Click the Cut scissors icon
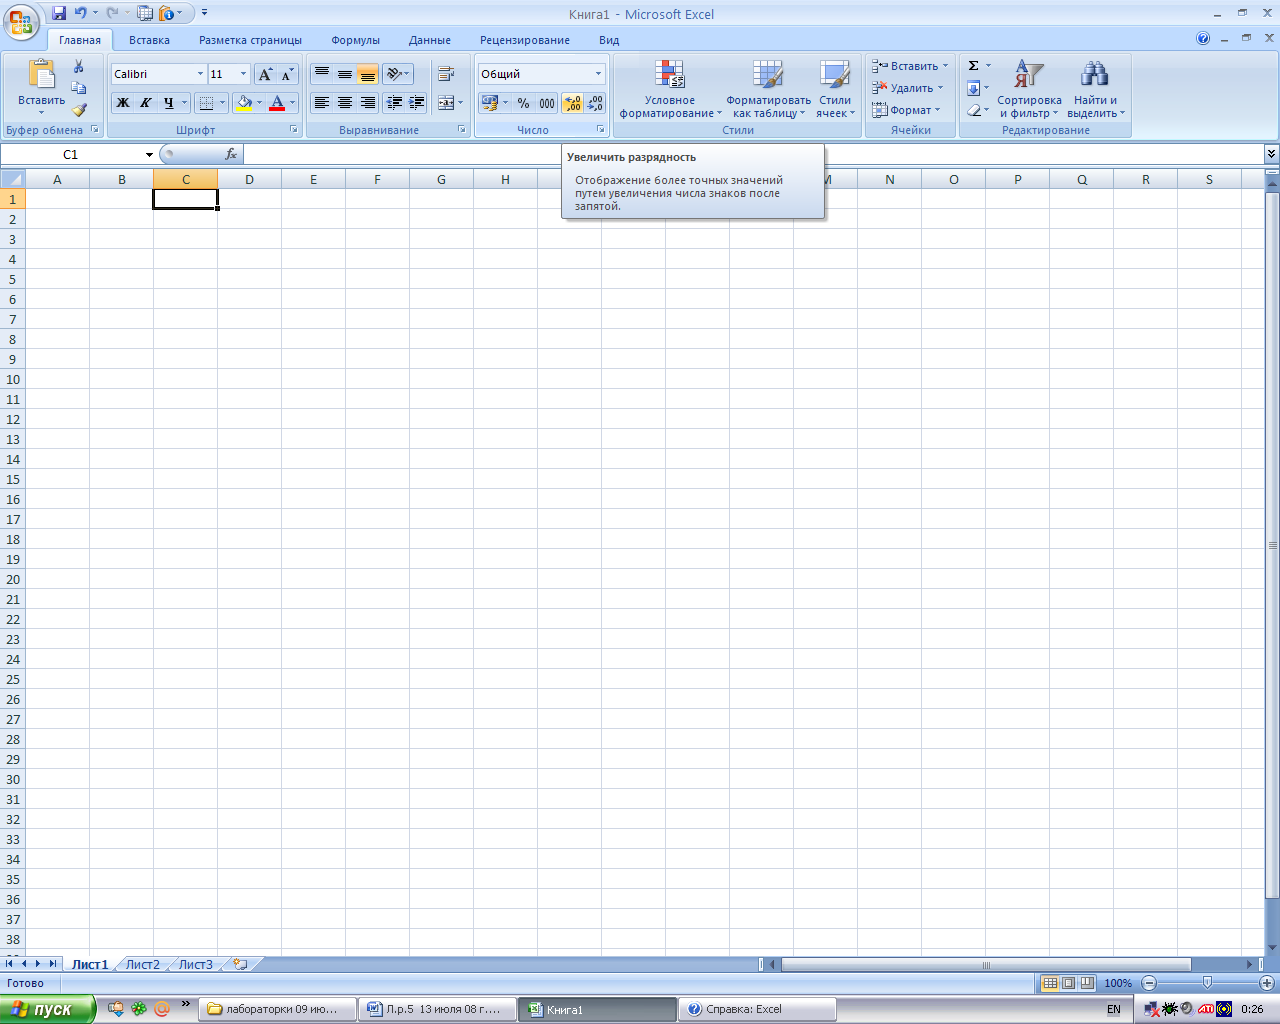 [79, 66]
